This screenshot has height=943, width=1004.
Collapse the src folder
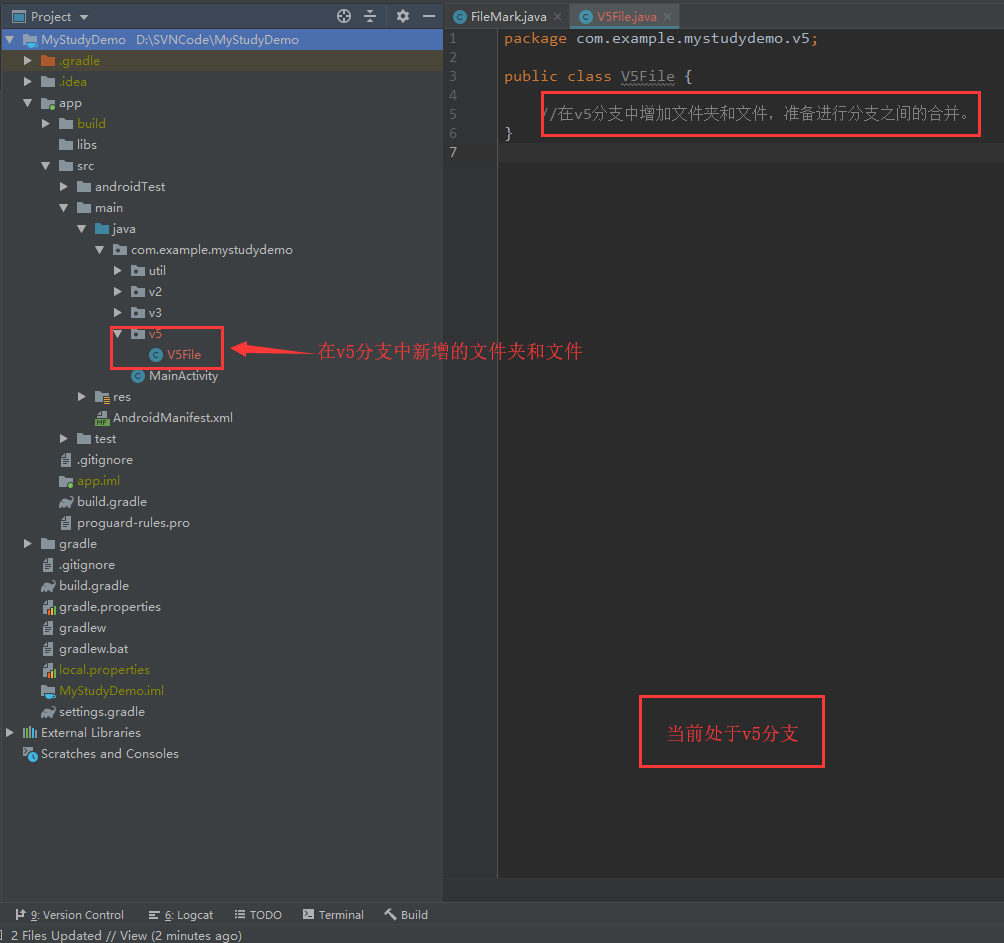[x=45, y=166]
